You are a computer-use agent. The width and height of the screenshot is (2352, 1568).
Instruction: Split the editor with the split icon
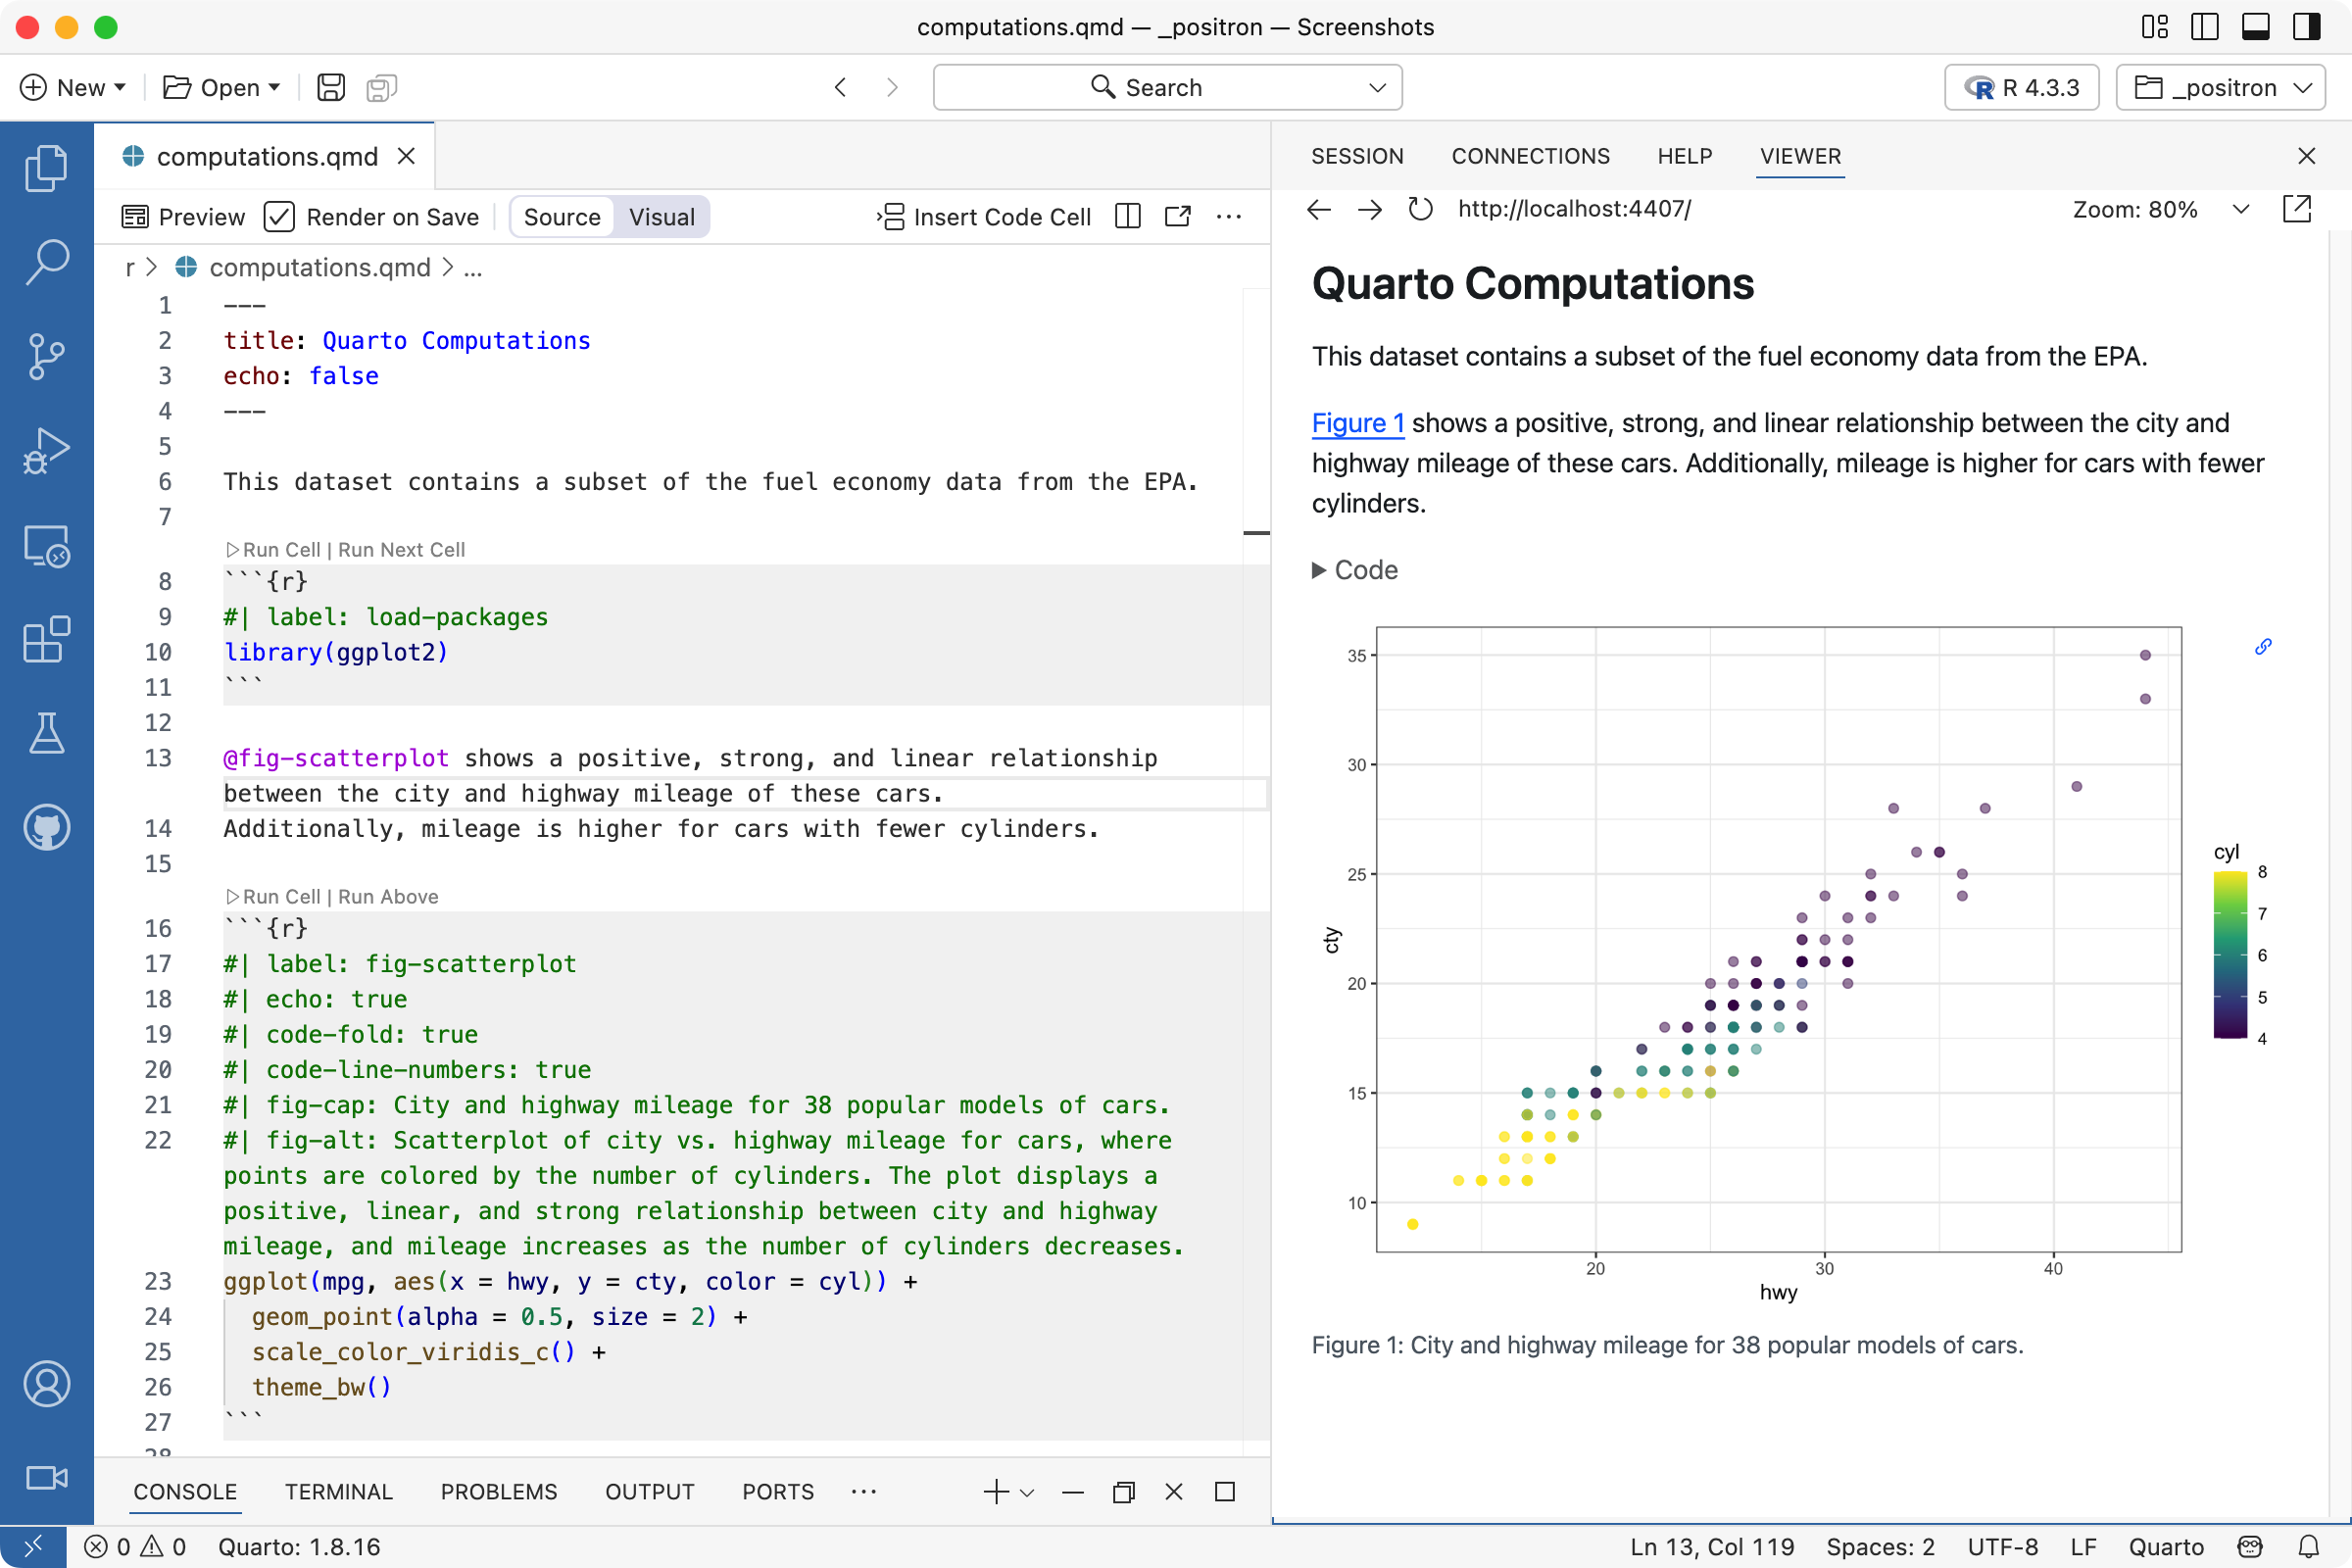tap(1127, 216)
